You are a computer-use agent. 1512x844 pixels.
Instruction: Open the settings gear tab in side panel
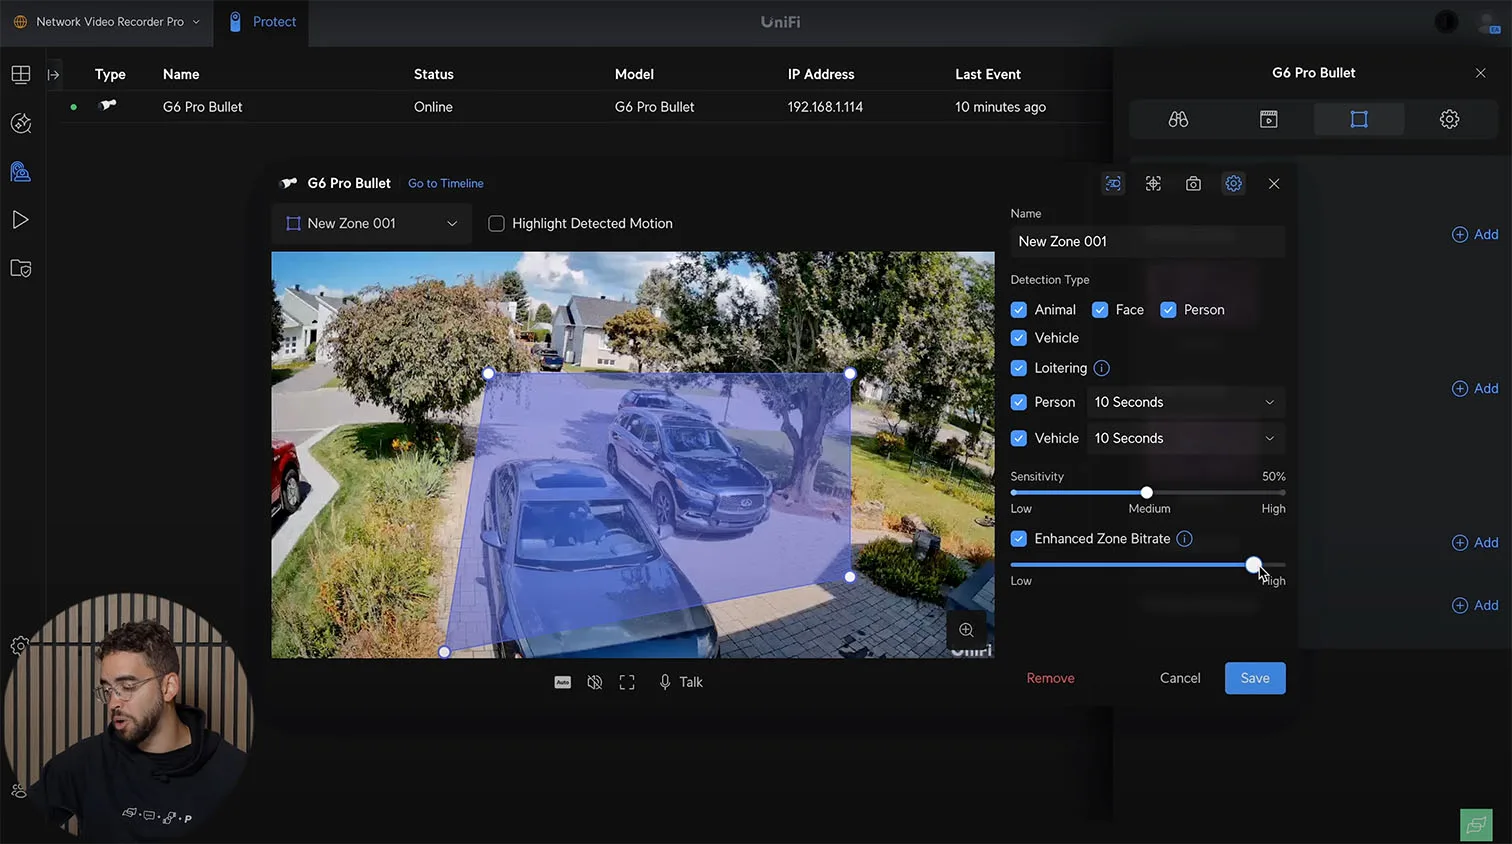pyautogui.click(x=1449, y=119)
